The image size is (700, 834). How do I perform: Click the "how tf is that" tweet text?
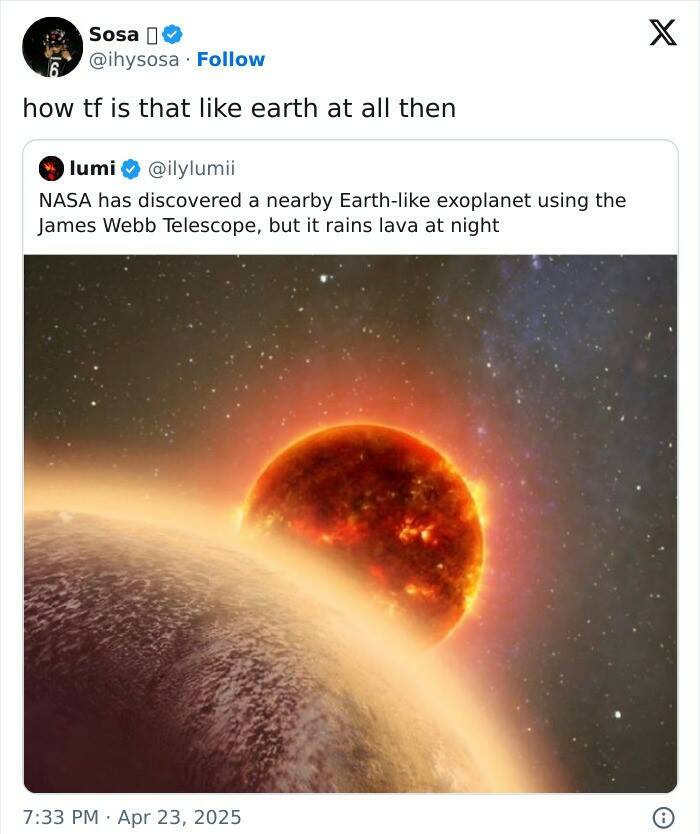pyautogui.click(x=238, y=107)
